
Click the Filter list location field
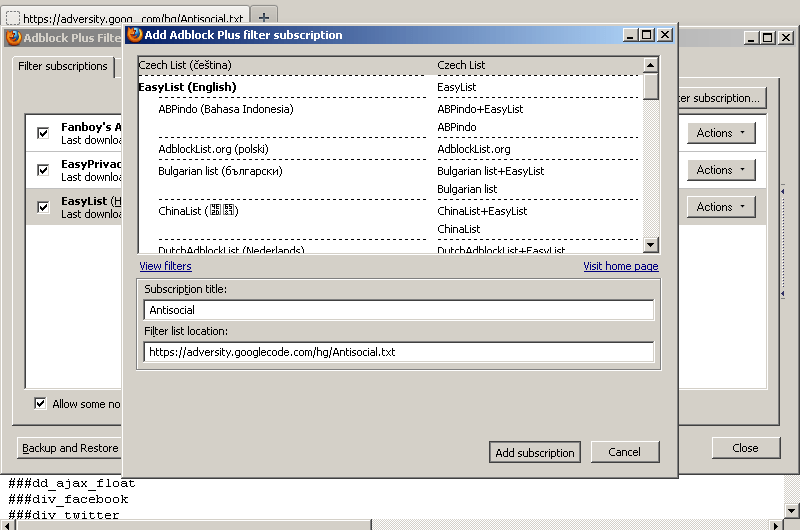pos(398,352)
